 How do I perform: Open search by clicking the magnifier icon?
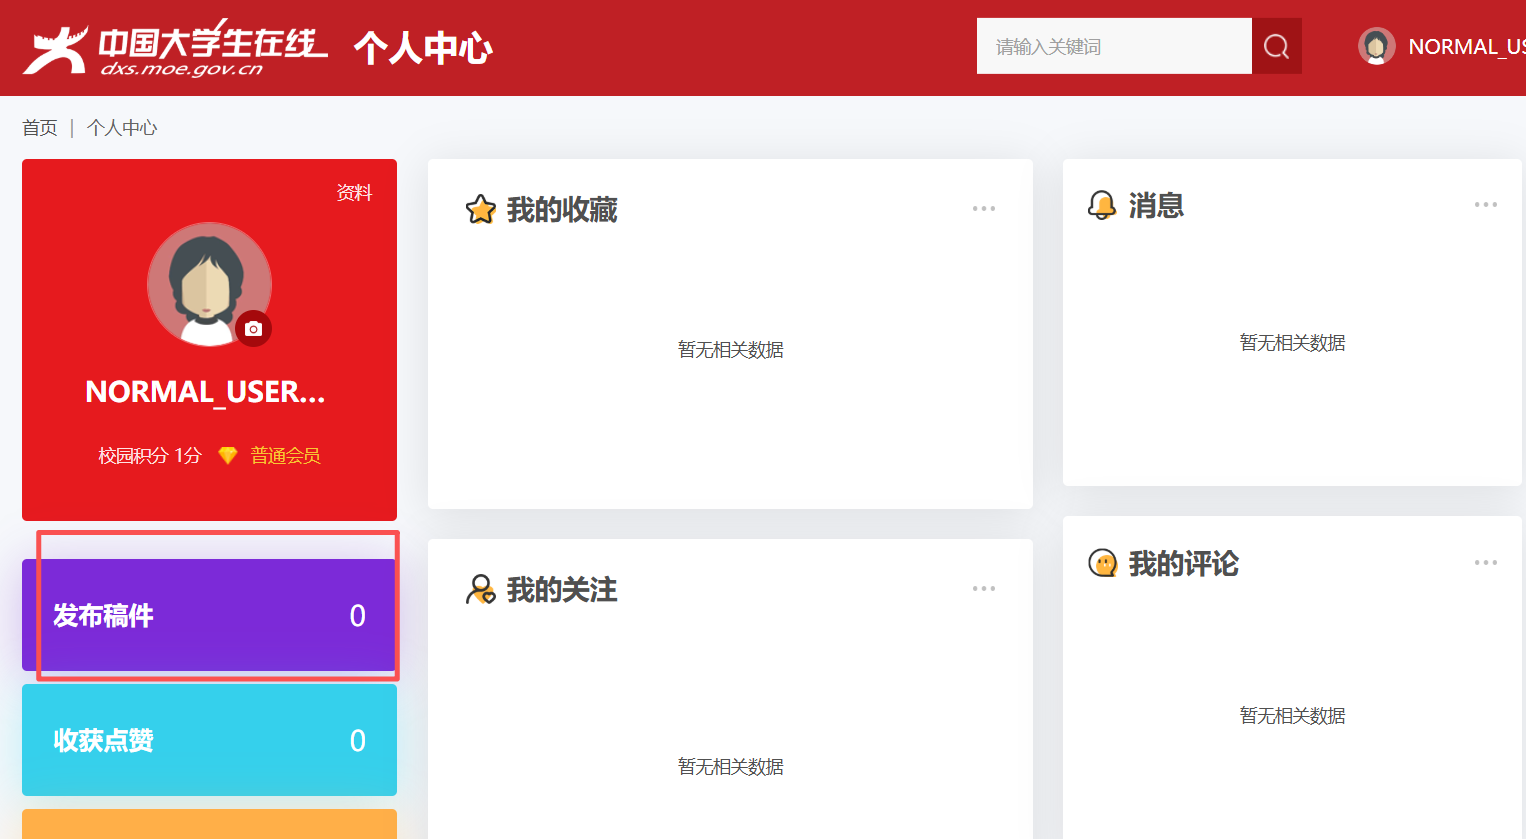[1276, 45]
